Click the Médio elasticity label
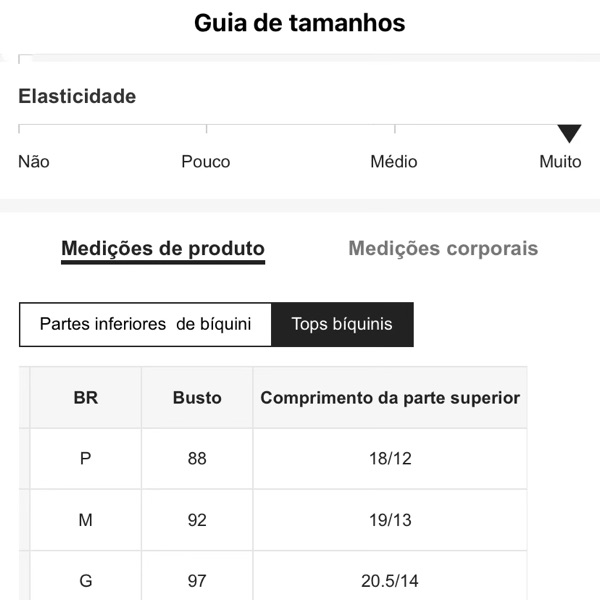 pyautogui.click(x=394, y=162)
